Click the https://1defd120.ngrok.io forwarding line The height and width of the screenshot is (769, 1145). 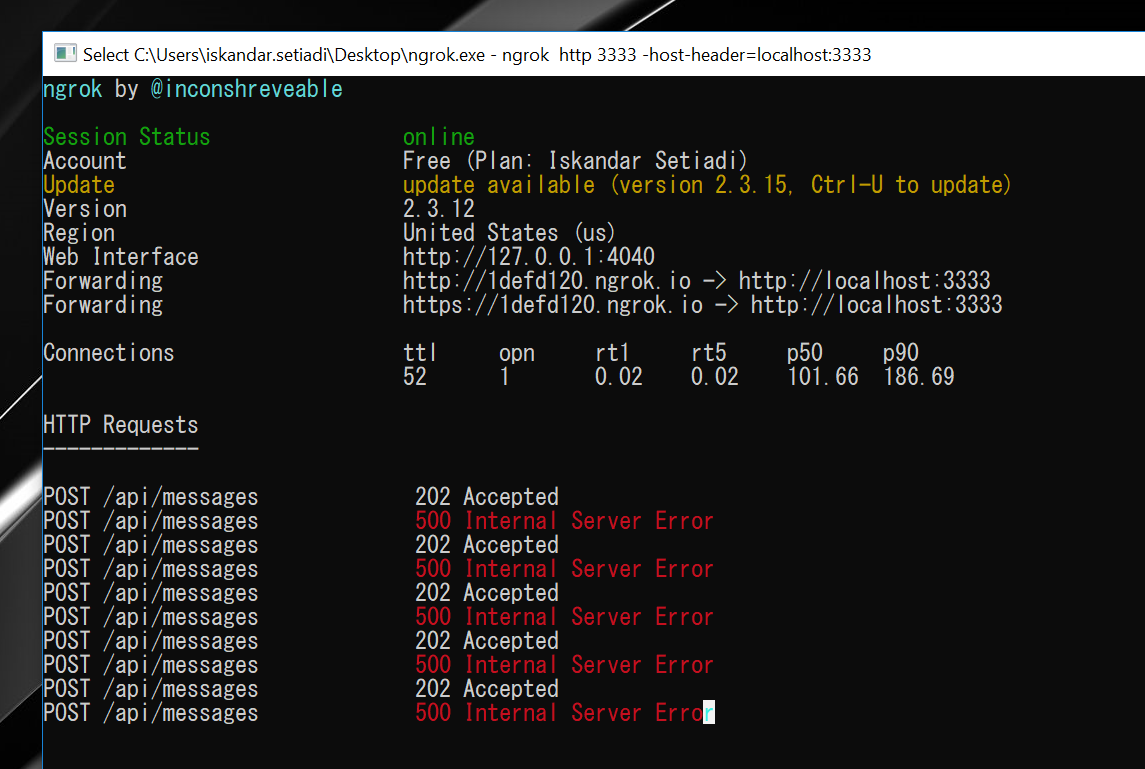702,305
